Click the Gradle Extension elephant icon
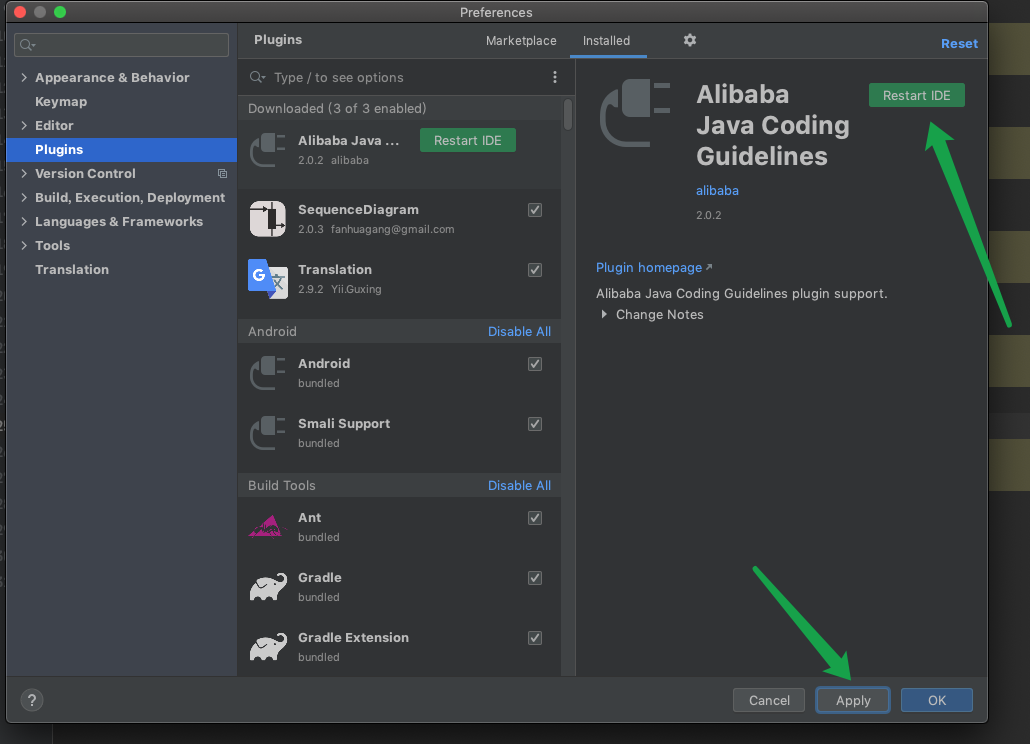This screenshot has width=1030, height=744. coord(268,647)
